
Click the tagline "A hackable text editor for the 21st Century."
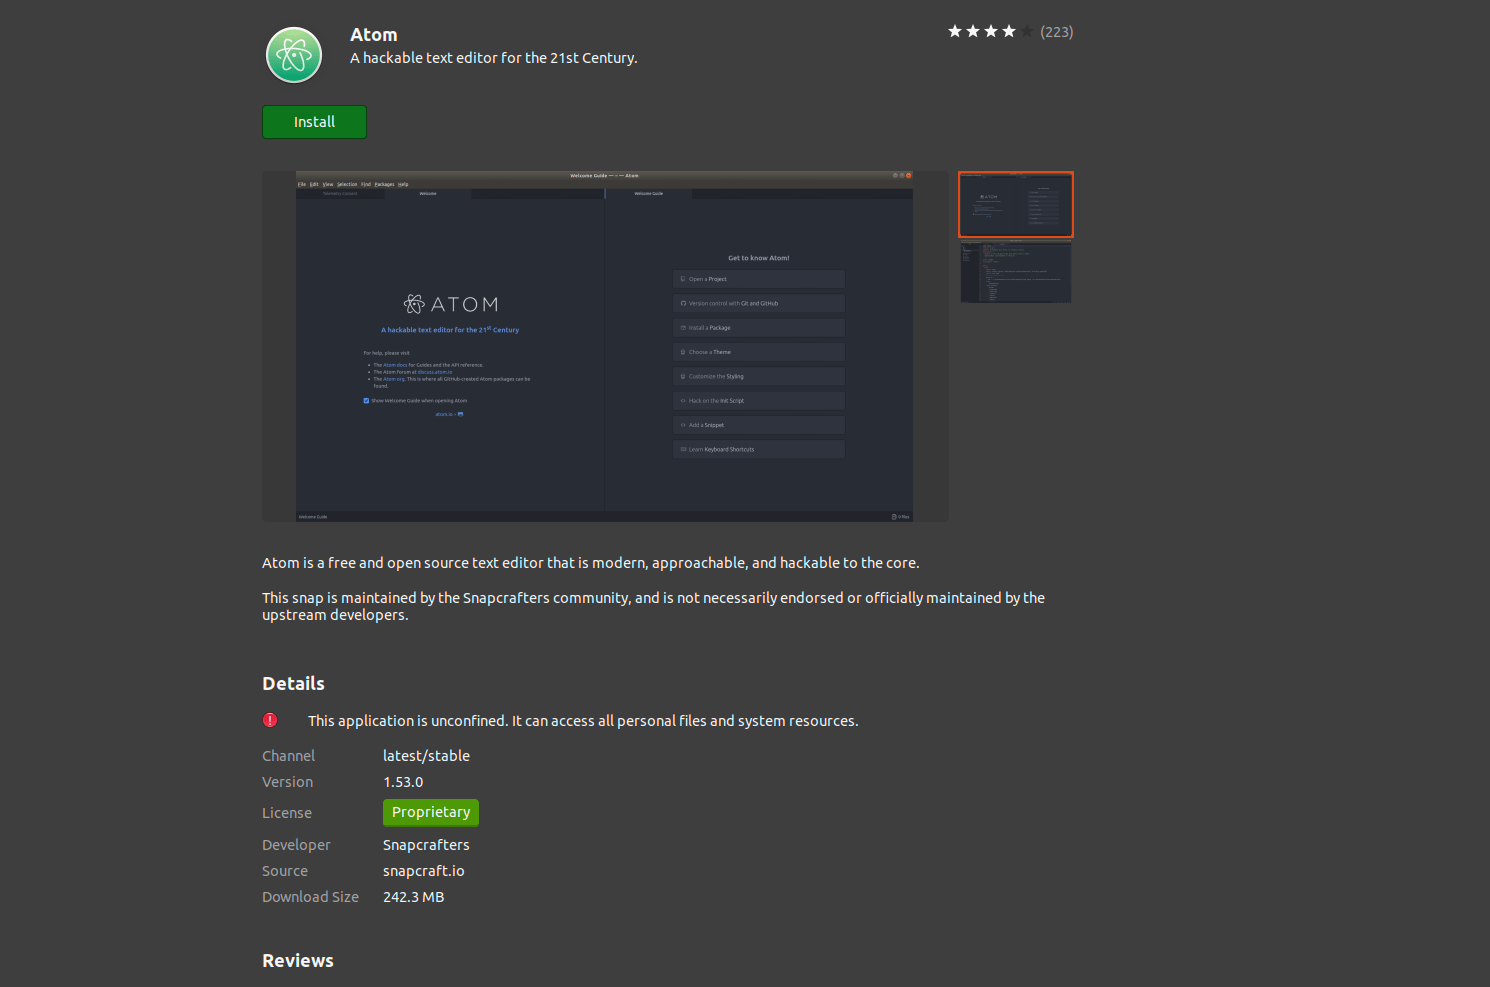494,58
